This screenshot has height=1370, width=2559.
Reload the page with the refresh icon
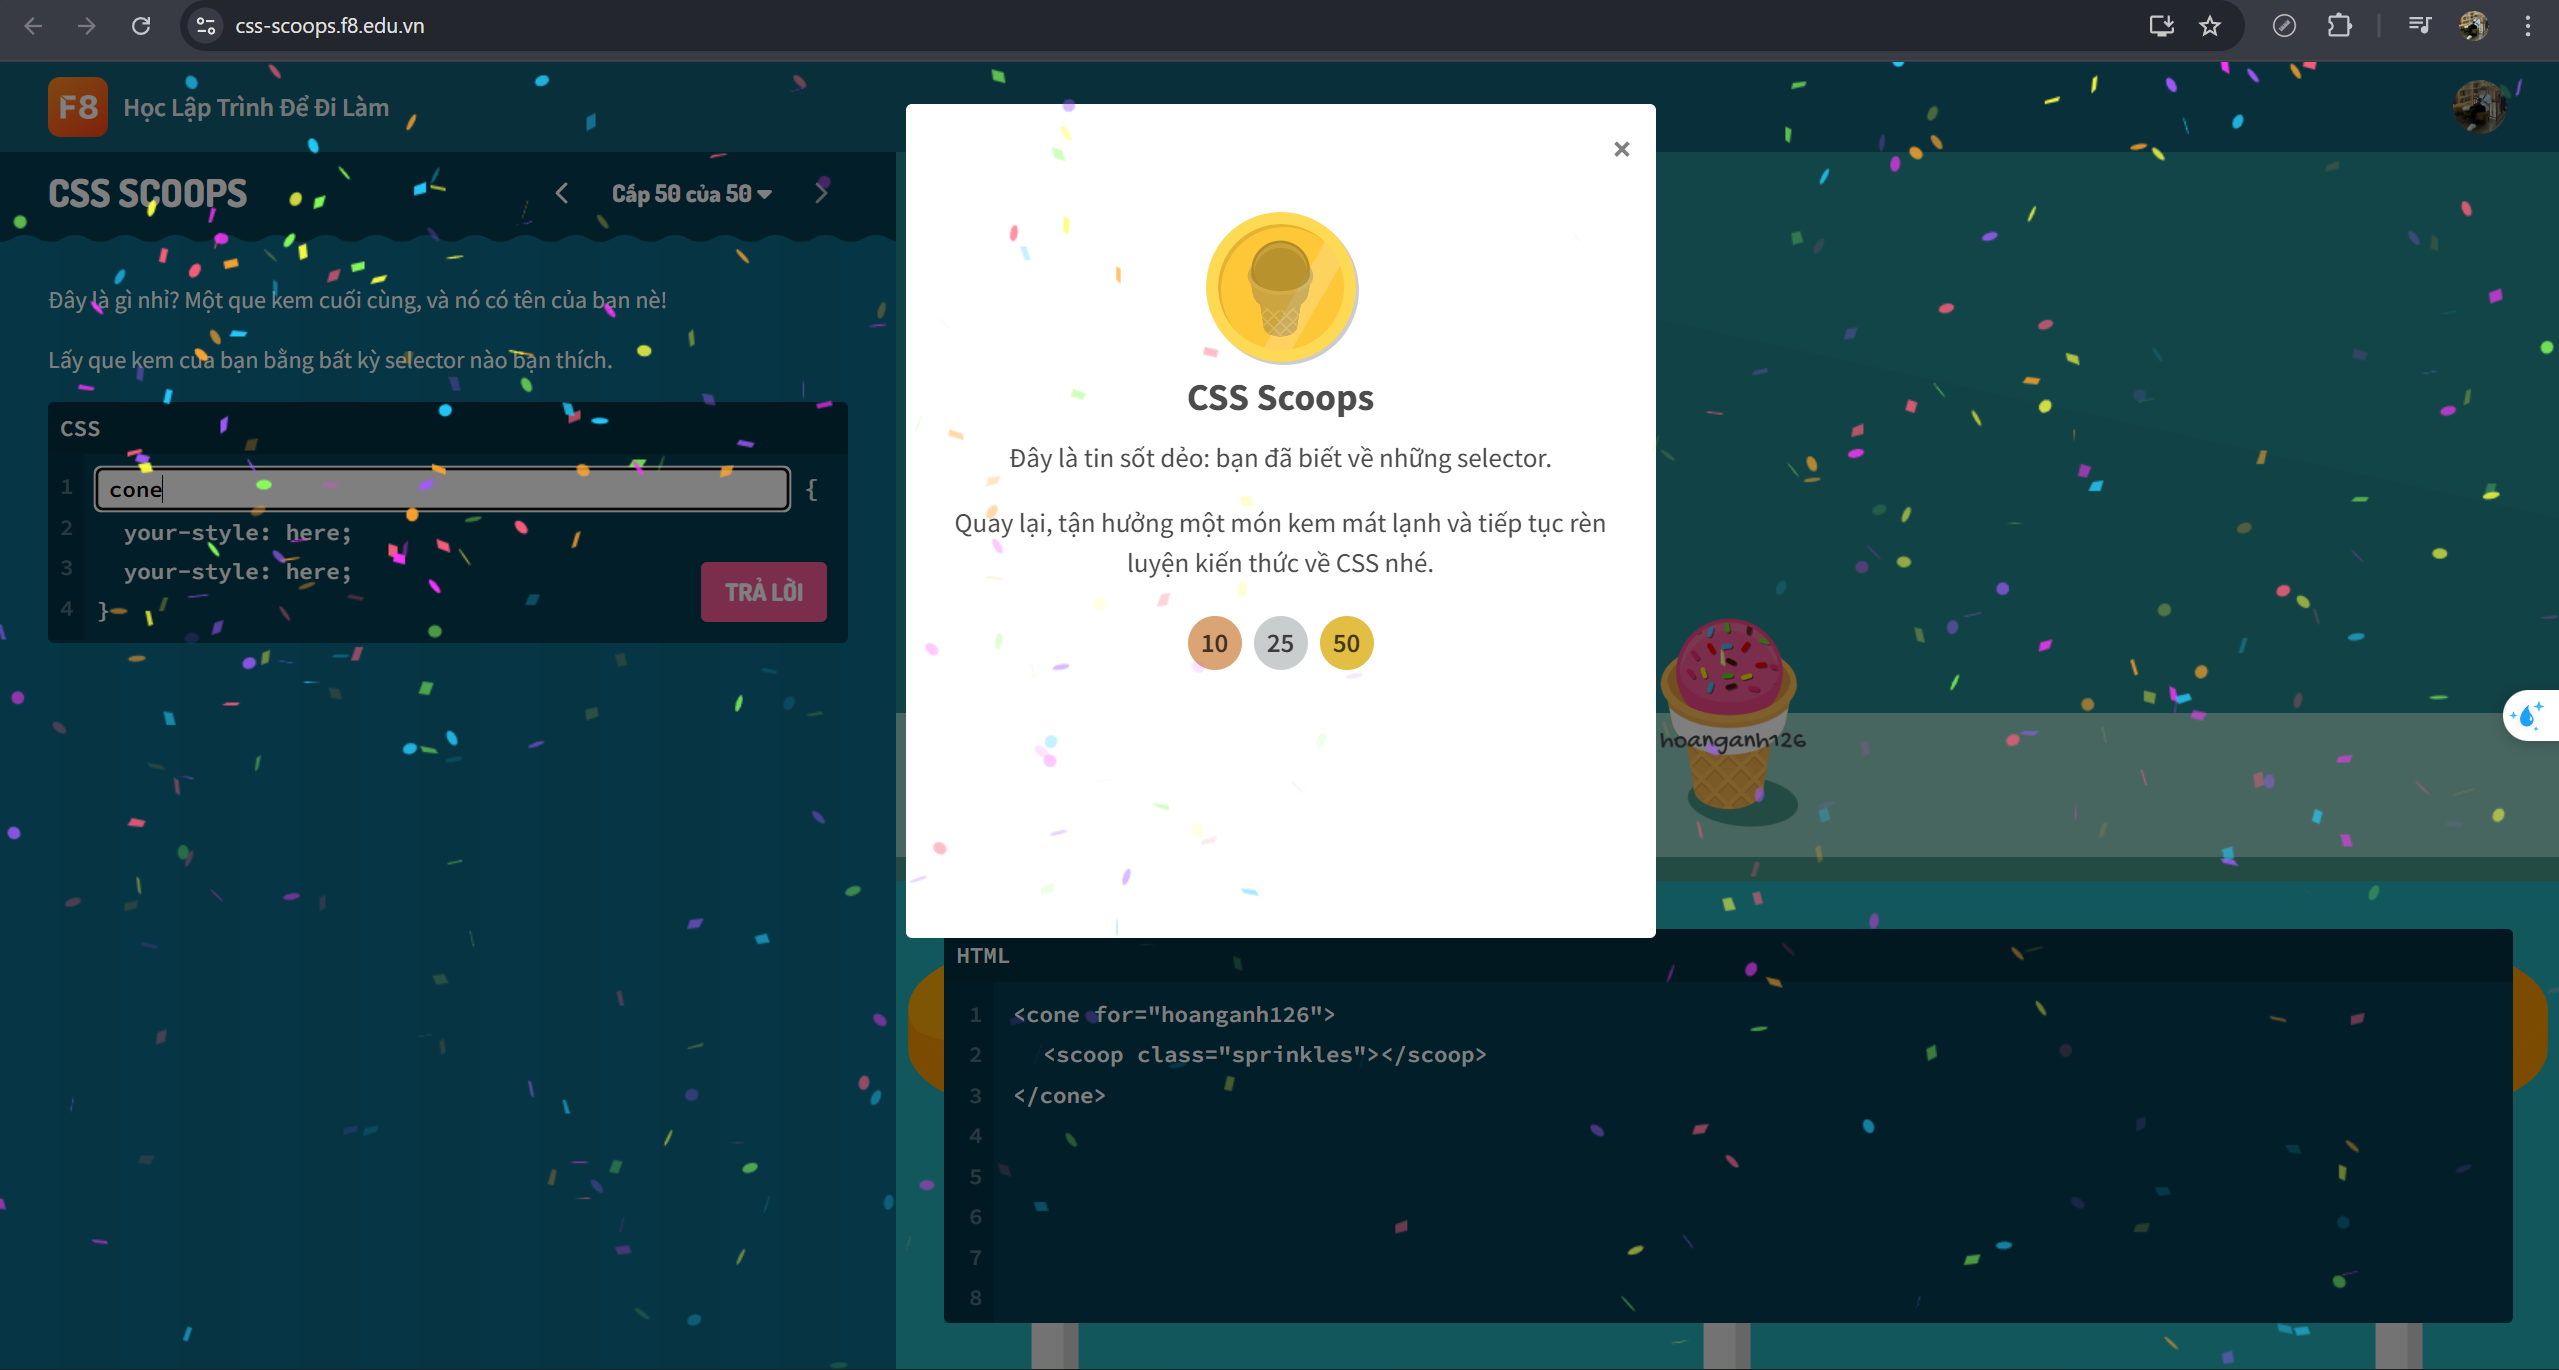141,25
